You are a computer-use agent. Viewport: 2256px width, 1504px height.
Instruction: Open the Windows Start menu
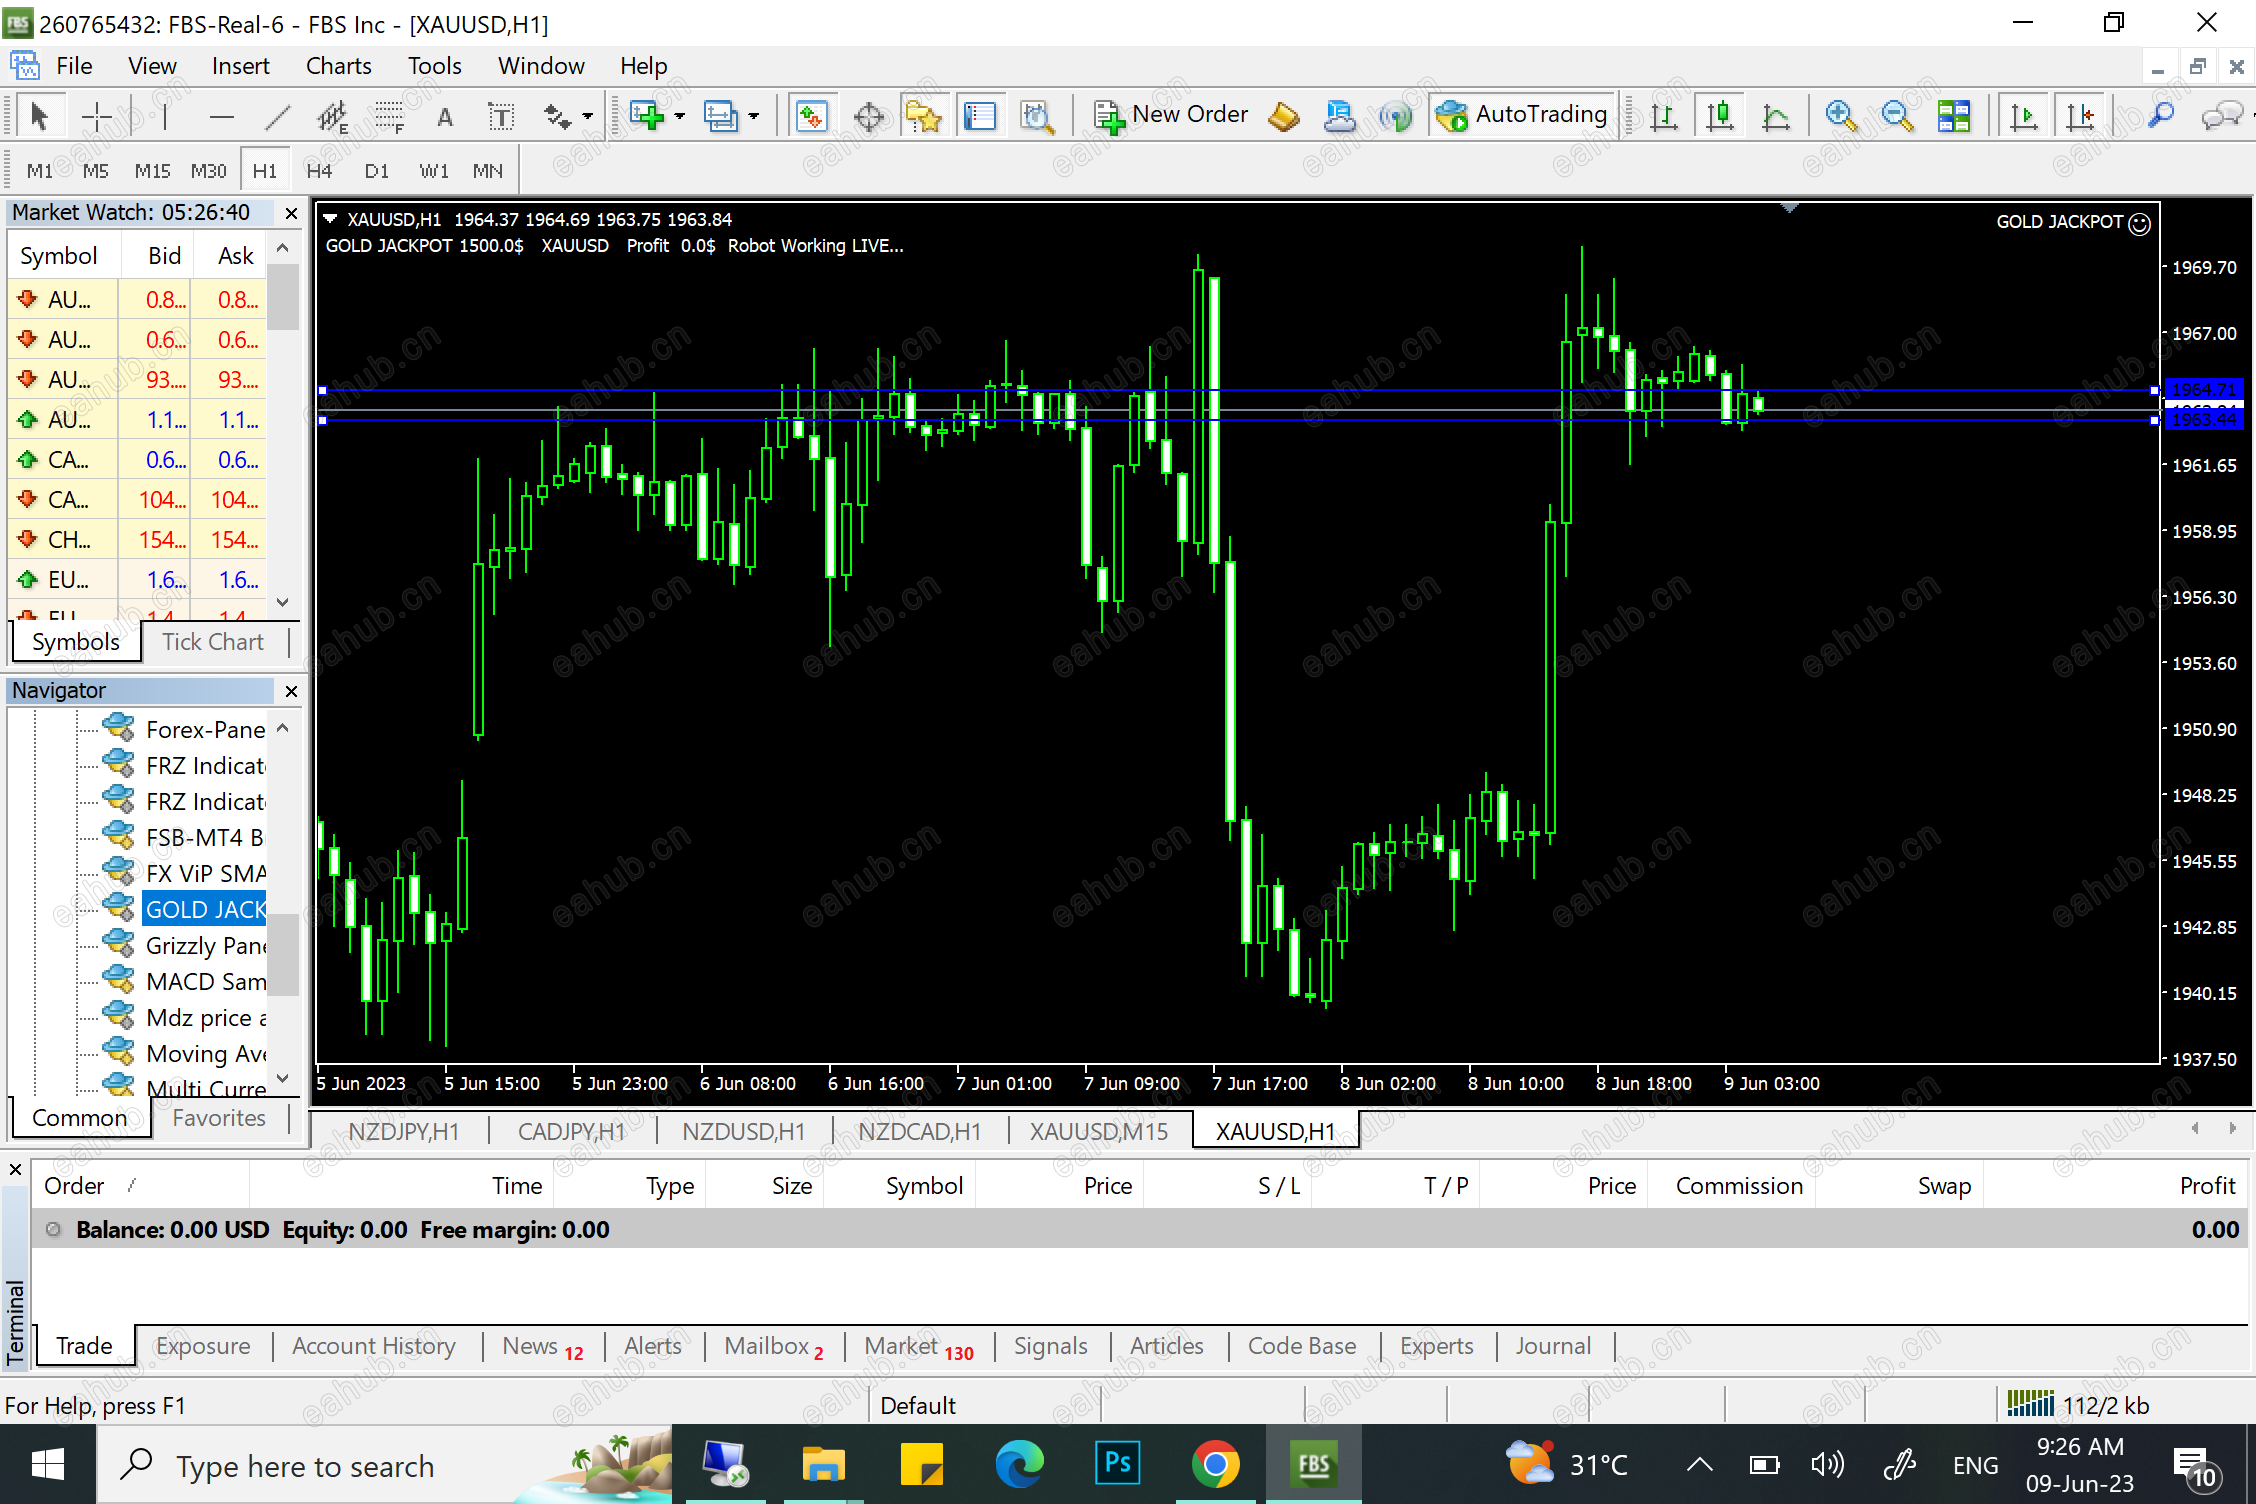click(x=47, y=1466)
